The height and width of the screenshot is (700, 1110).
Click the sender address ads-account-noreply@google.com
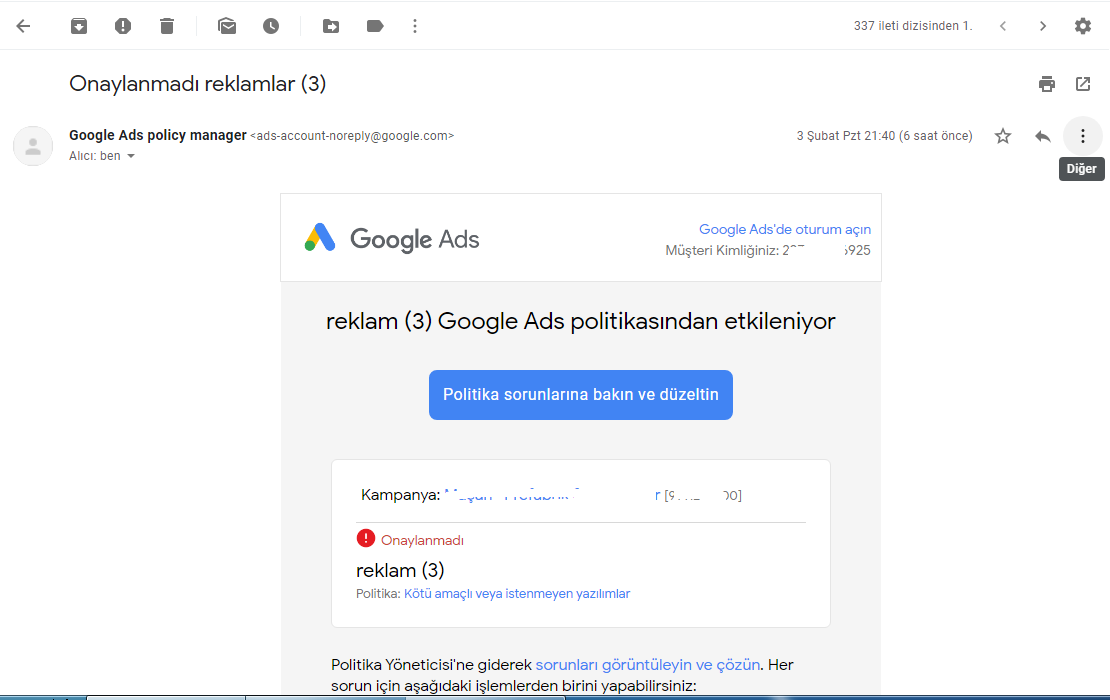(352, 136)
